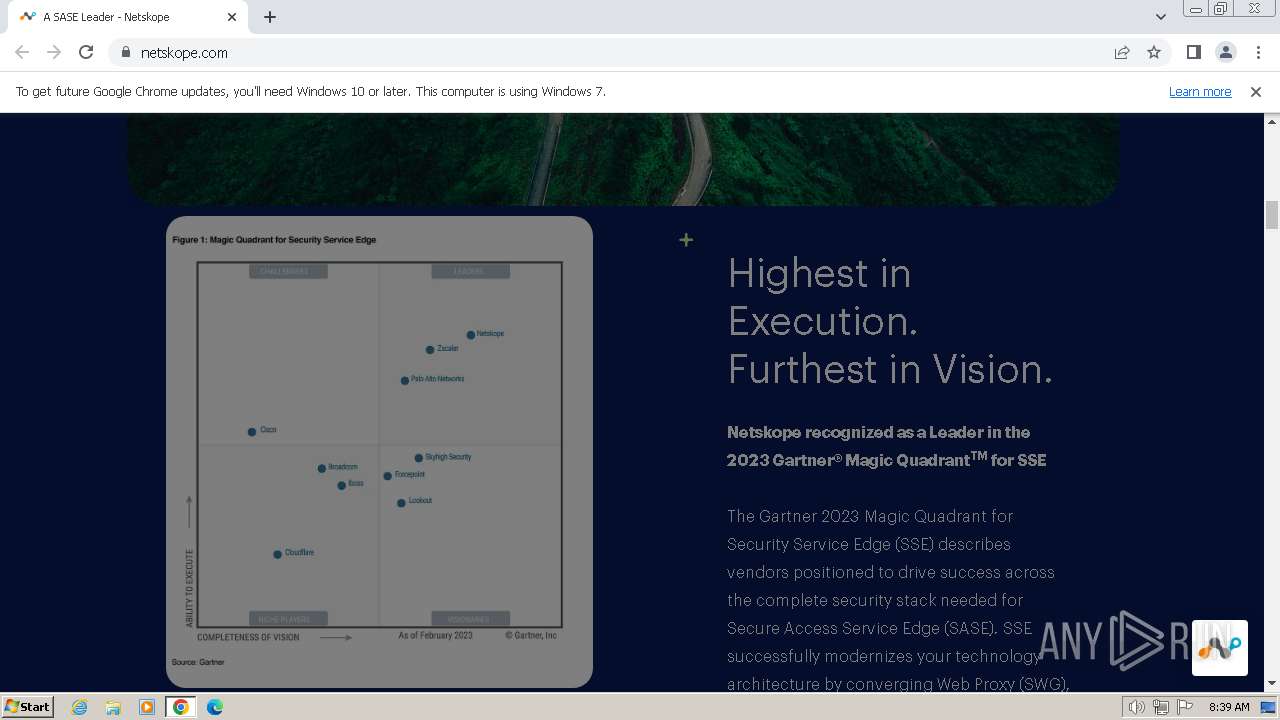Click the green plus sign icon
Image resolution: width=1280 pixels, height=720 pixels.
pos(686,240)
